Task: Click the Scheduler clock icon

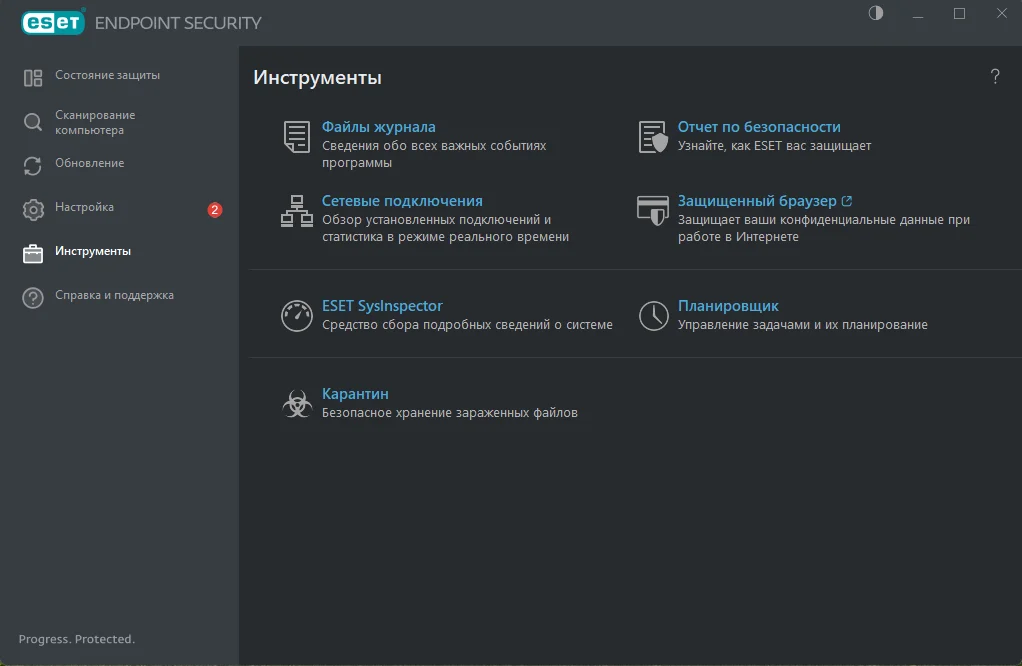Action: (x=653, y=316)
